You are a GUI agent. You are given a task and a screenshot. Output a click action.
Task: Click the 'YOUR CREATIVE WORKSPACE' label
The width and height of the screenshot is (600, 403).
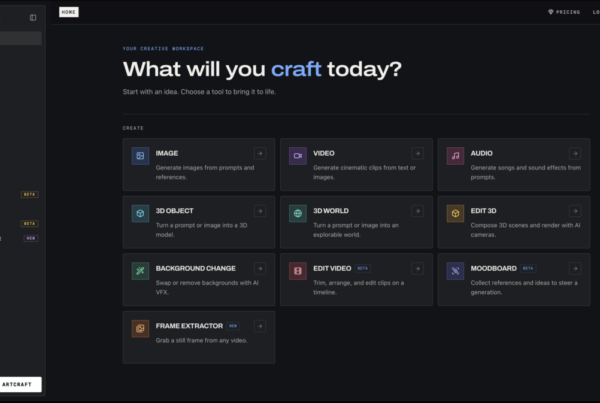coord(163,49)
